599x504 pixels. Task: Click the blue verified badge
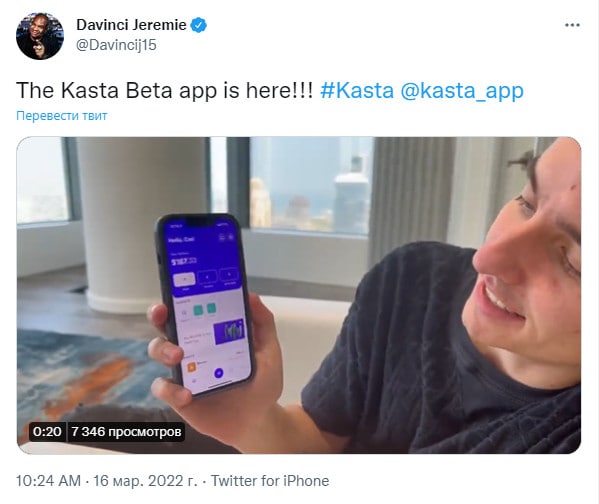click(198, 25)
